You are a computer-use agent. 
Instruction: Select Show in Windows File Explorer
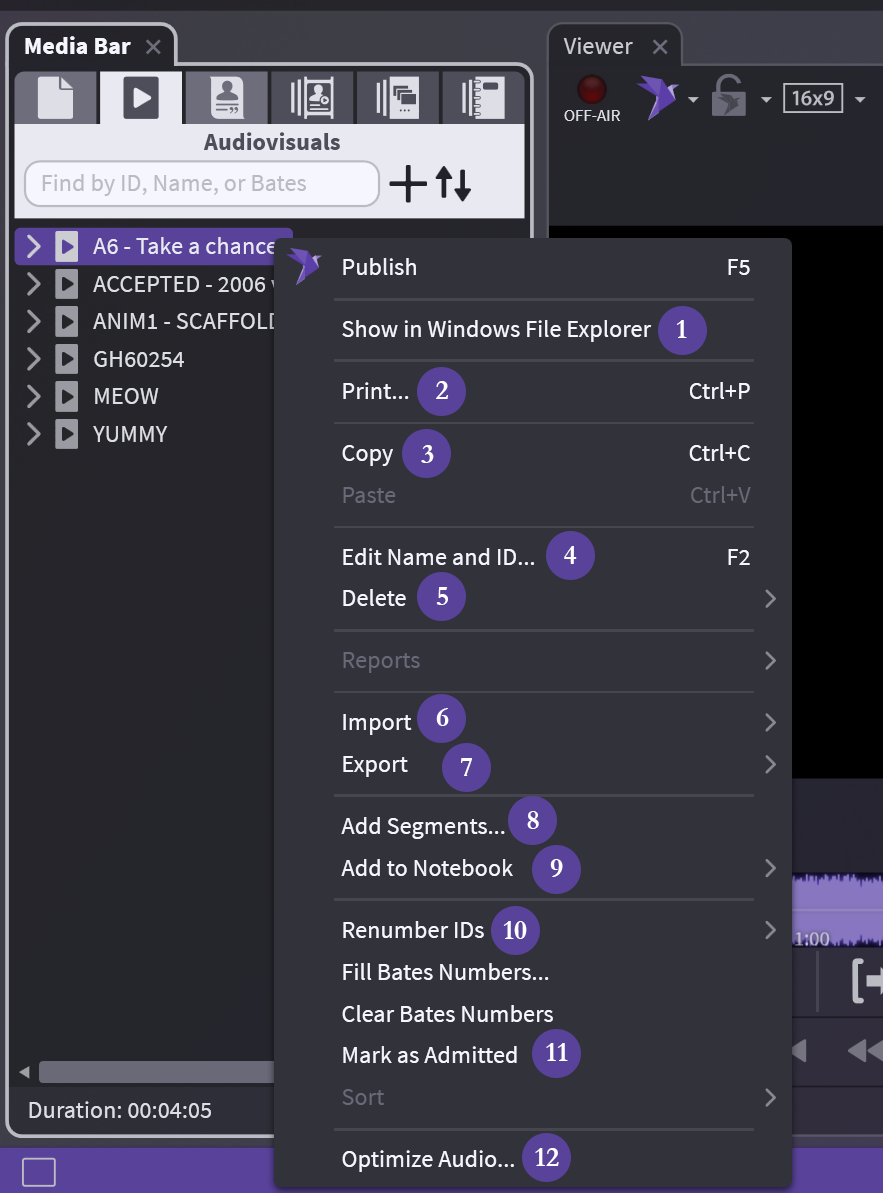pos(496,329)
